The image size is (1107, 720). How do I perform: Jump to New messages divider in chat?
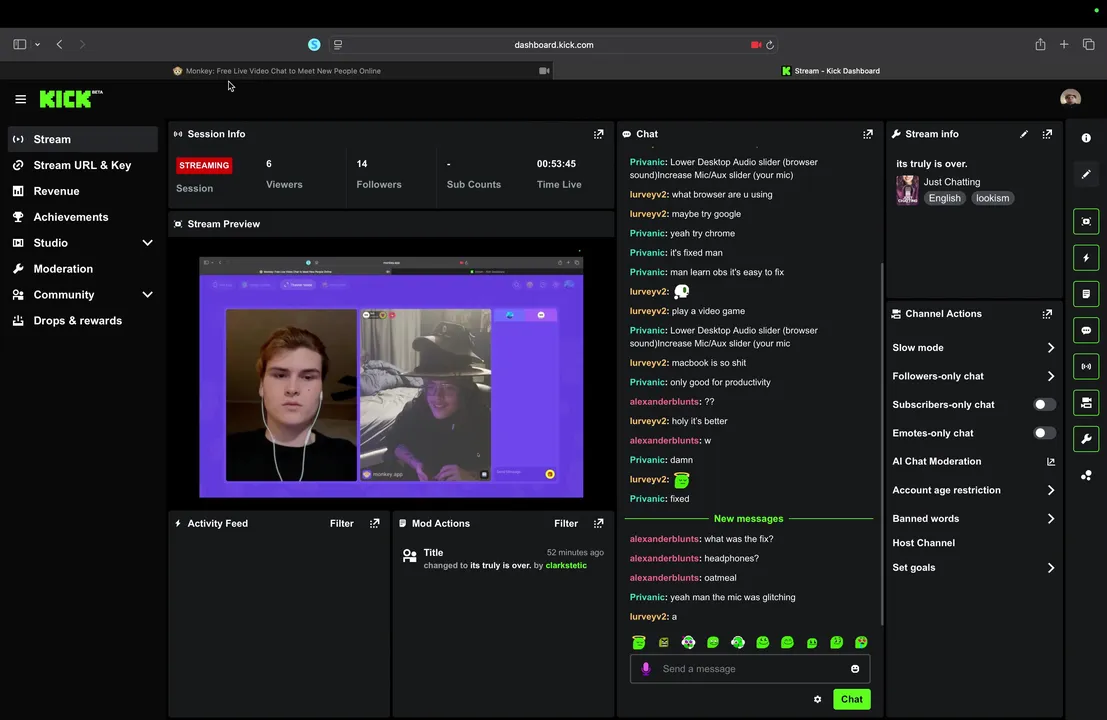tap(748, 519)
